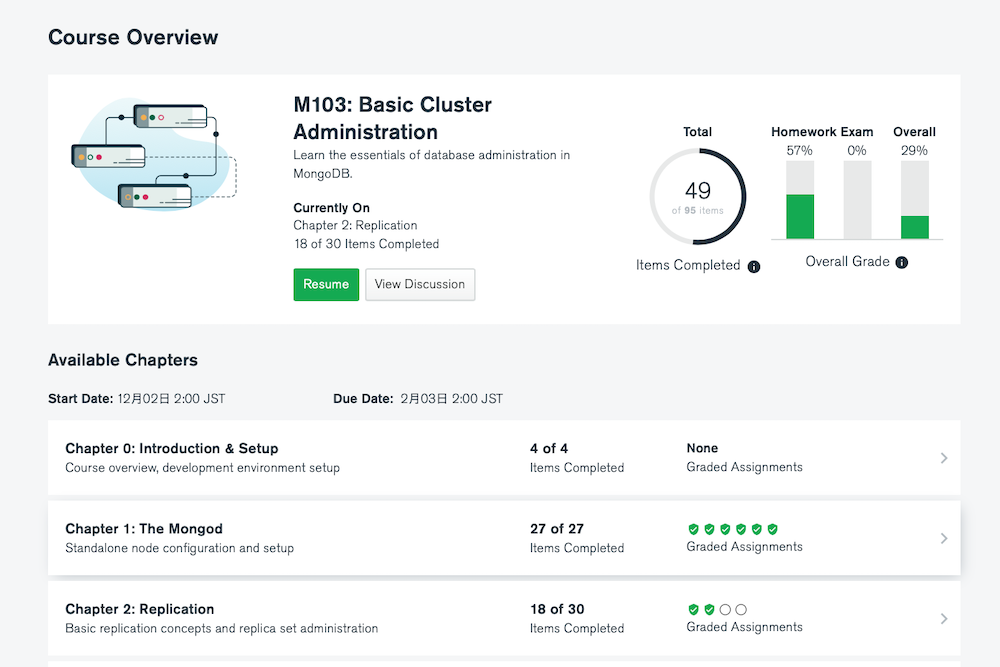Click the Overall 29% grade bar
This screenshot has width=1000, height=667.
[915, 200]
